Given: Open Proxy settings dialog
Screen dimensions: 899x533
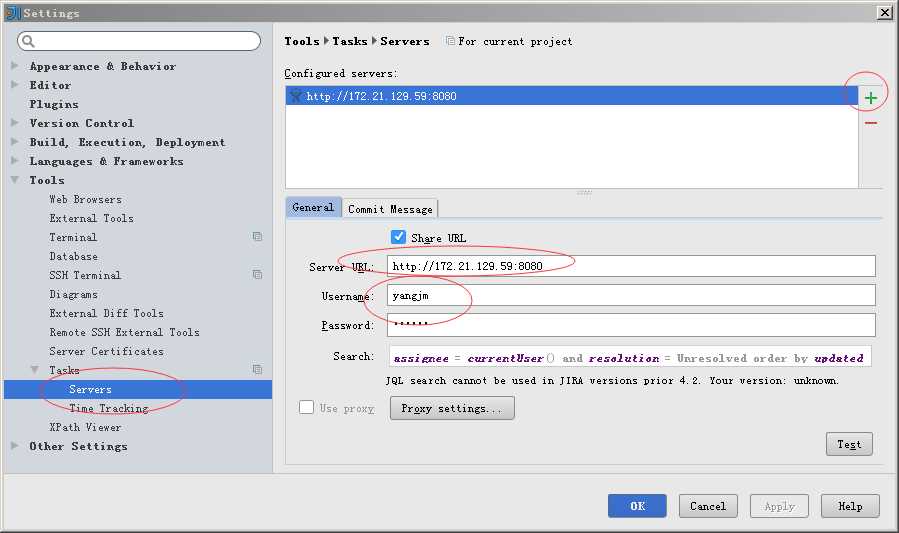Looking at the screenshot, I should (x=452, y=408).
